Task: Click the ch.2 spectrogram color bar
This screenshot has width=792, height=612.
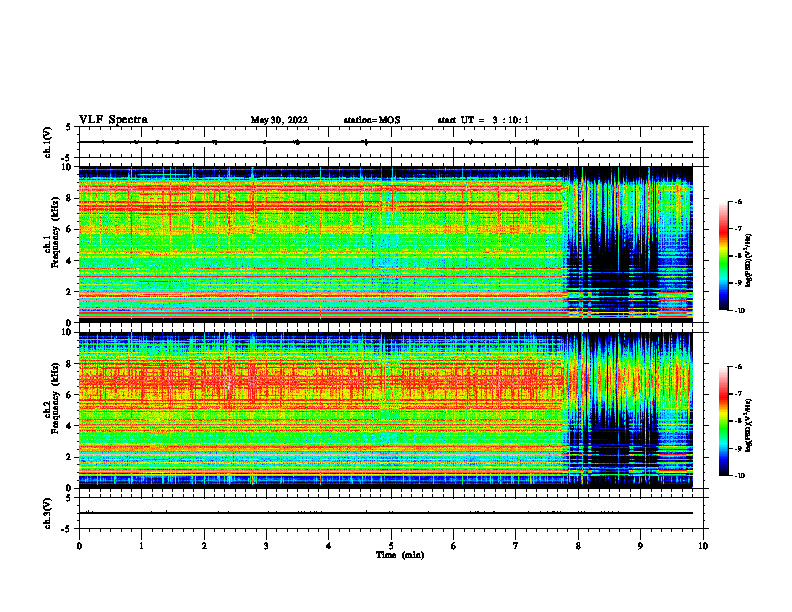Action: tap(724, 421)
